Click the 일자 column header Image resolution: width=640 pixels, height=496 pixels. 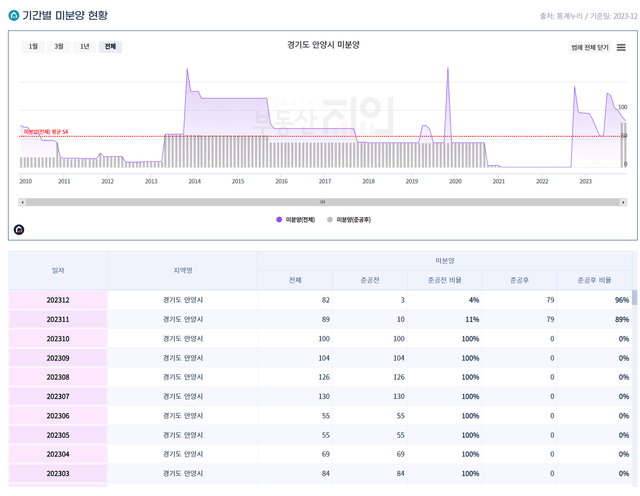coord(58,270)
